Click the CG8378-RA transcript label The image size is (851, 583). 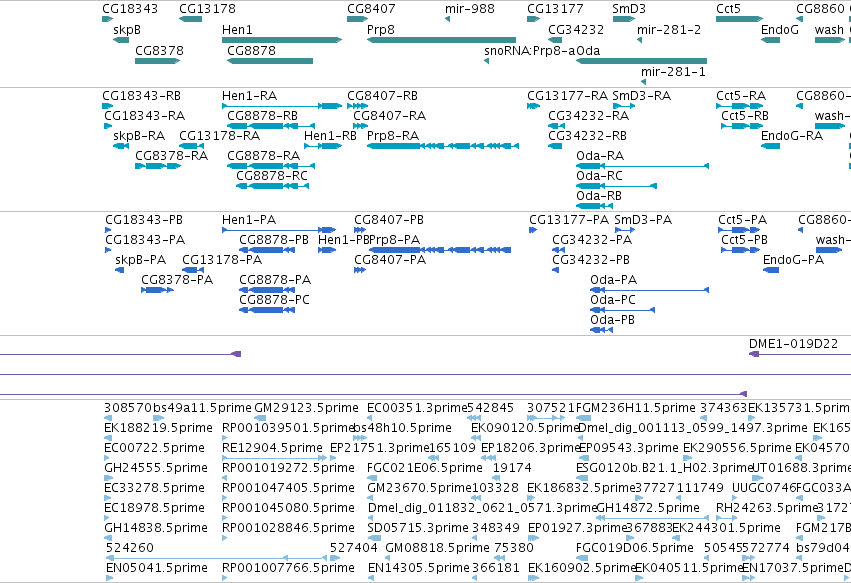pos(172,156)
